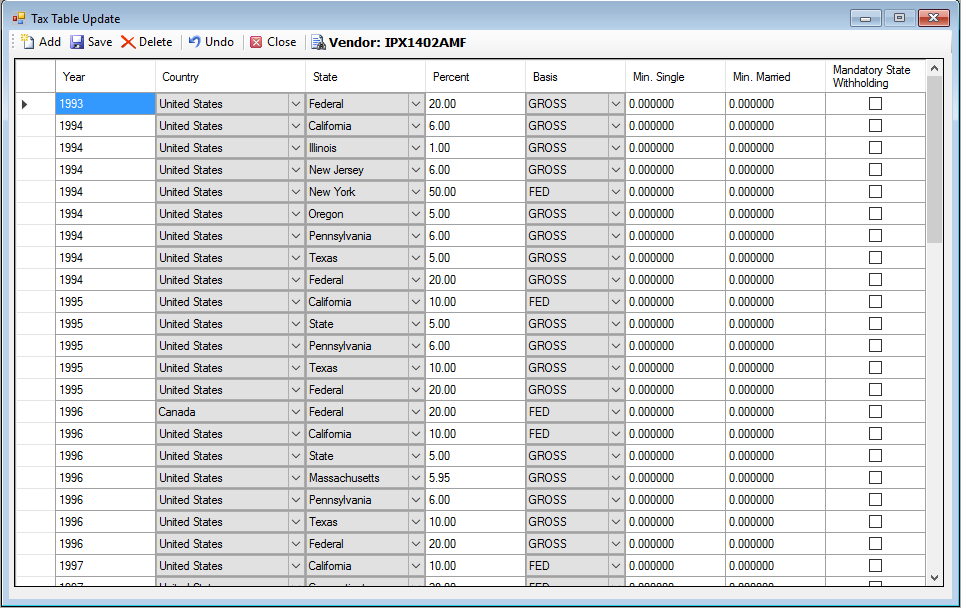Check Mandatory State Withholding for 1997 California row
The height and width of the screenshot is (608, 961).
(875, 566)
